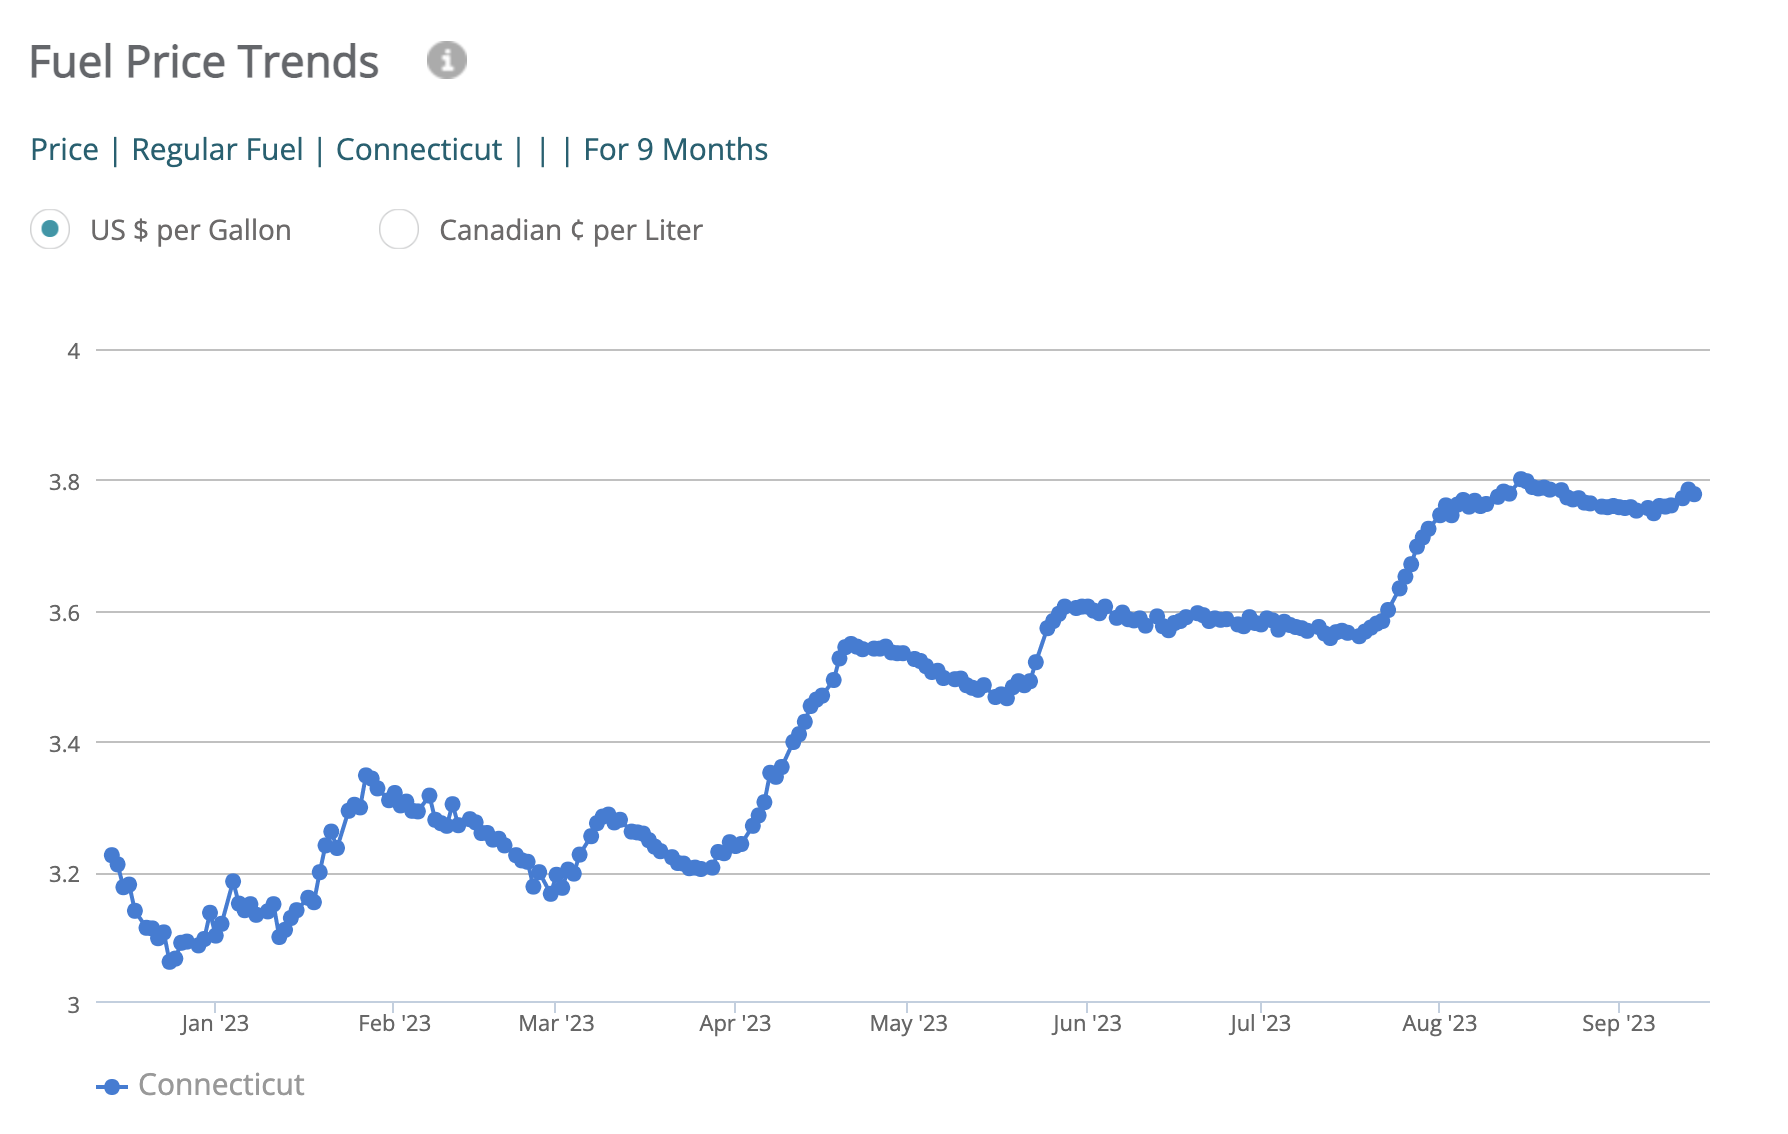
Task: Select the Canadian ¢ per Liter option
Action: [x=399, y=230]
